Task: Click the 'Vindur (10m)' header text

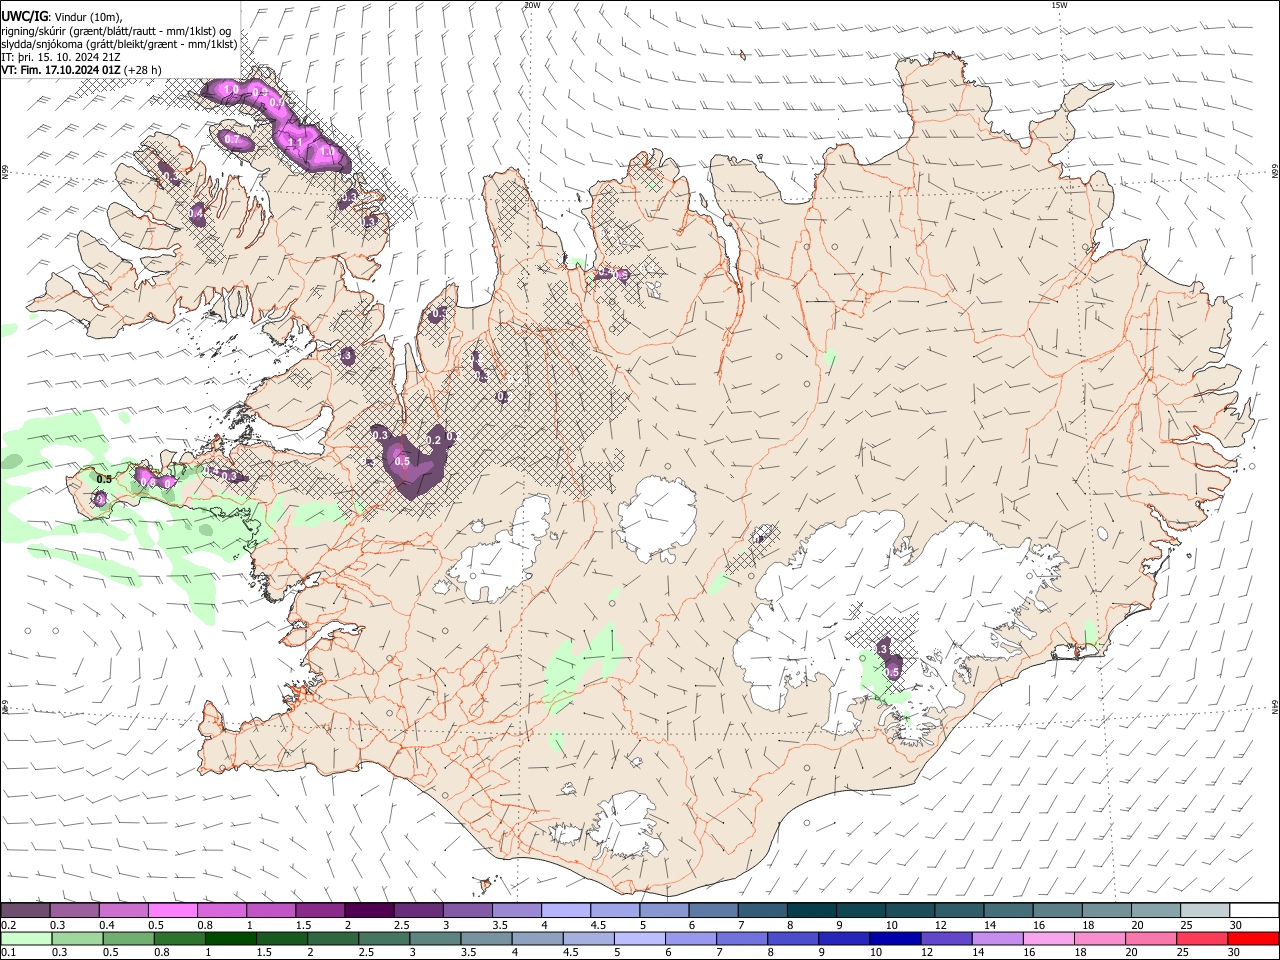Action: (88, 17)
